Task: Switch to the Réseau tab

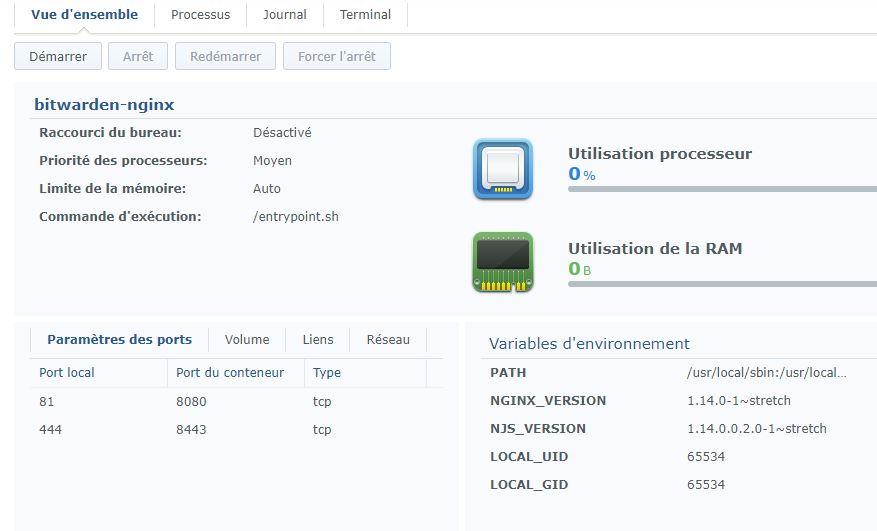Action: click(x=388, y=340)
